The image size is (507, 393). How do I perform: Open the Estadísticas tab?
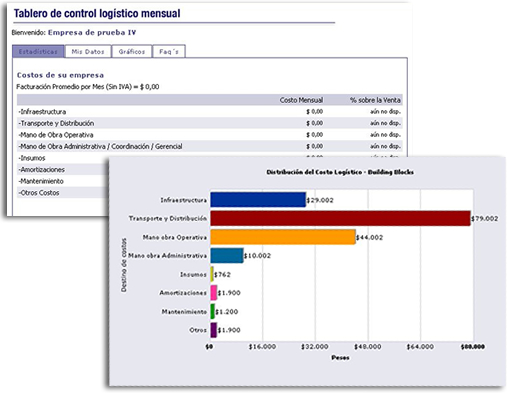pyautogui.click(x=38, y=51)
